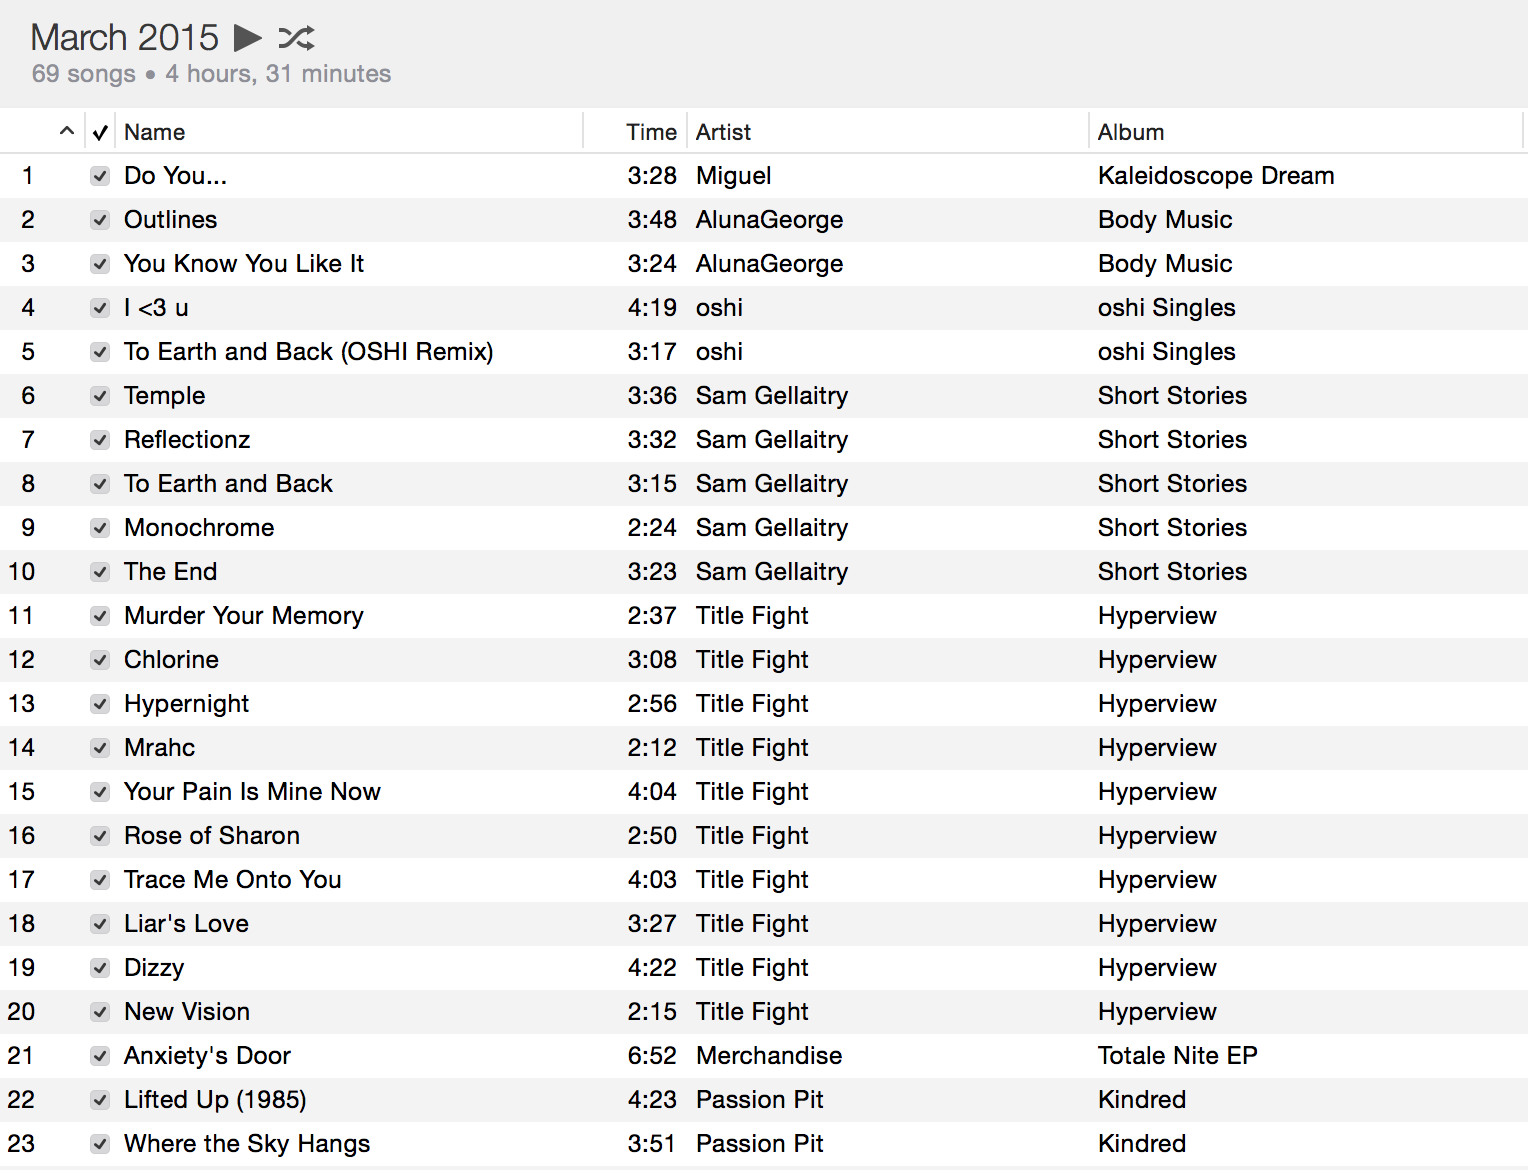Play the March 2015 playlist
The width and height of the screenshot is (1528, 1170).
click(x=247, y=38)
